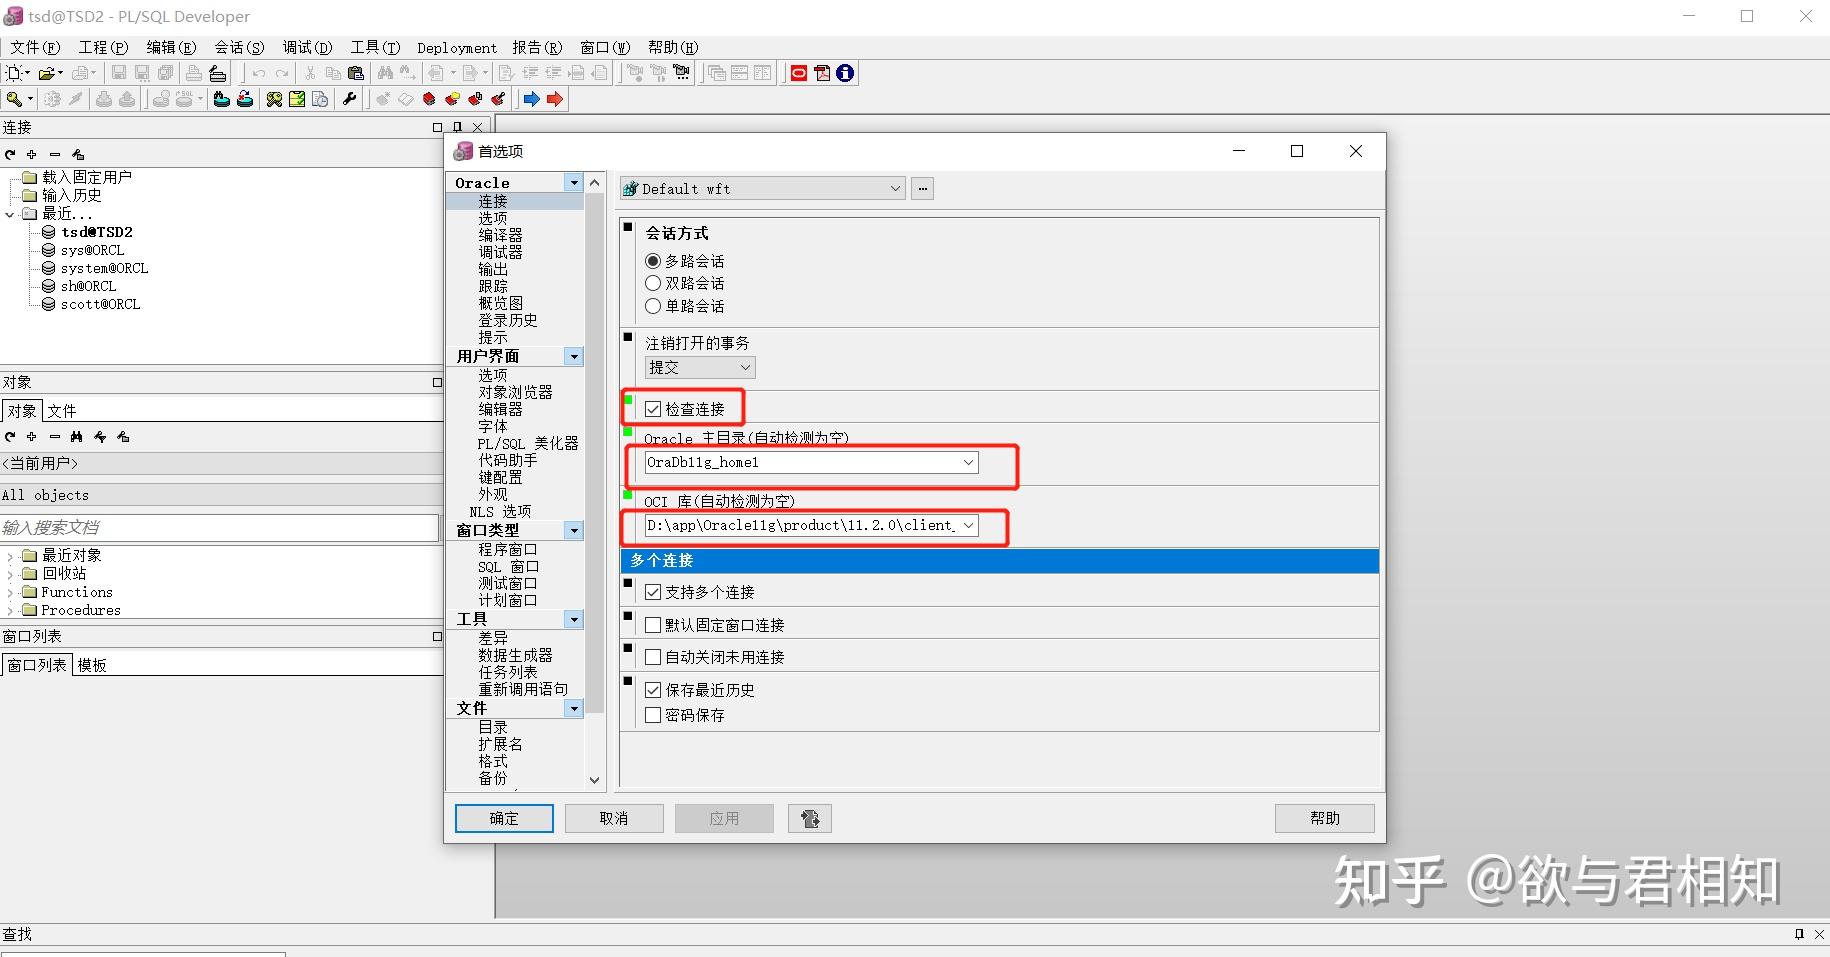Click the Paste clipboard icon
The height and width of the screenshot is (957, 1830).
tap(356, 73)
